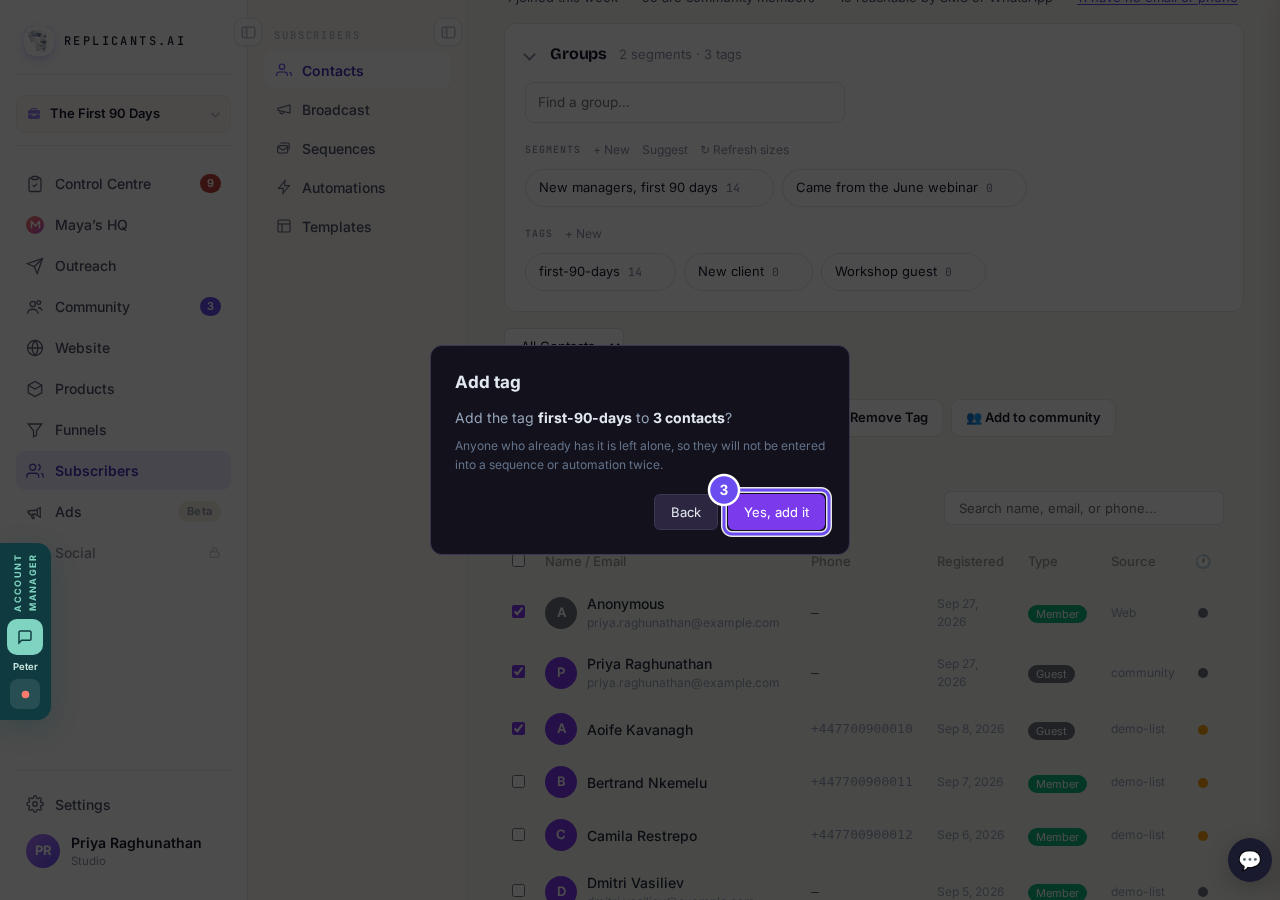The image size is (1280, 900).
Task: Click the Remove Tag button
Action: 889,418
